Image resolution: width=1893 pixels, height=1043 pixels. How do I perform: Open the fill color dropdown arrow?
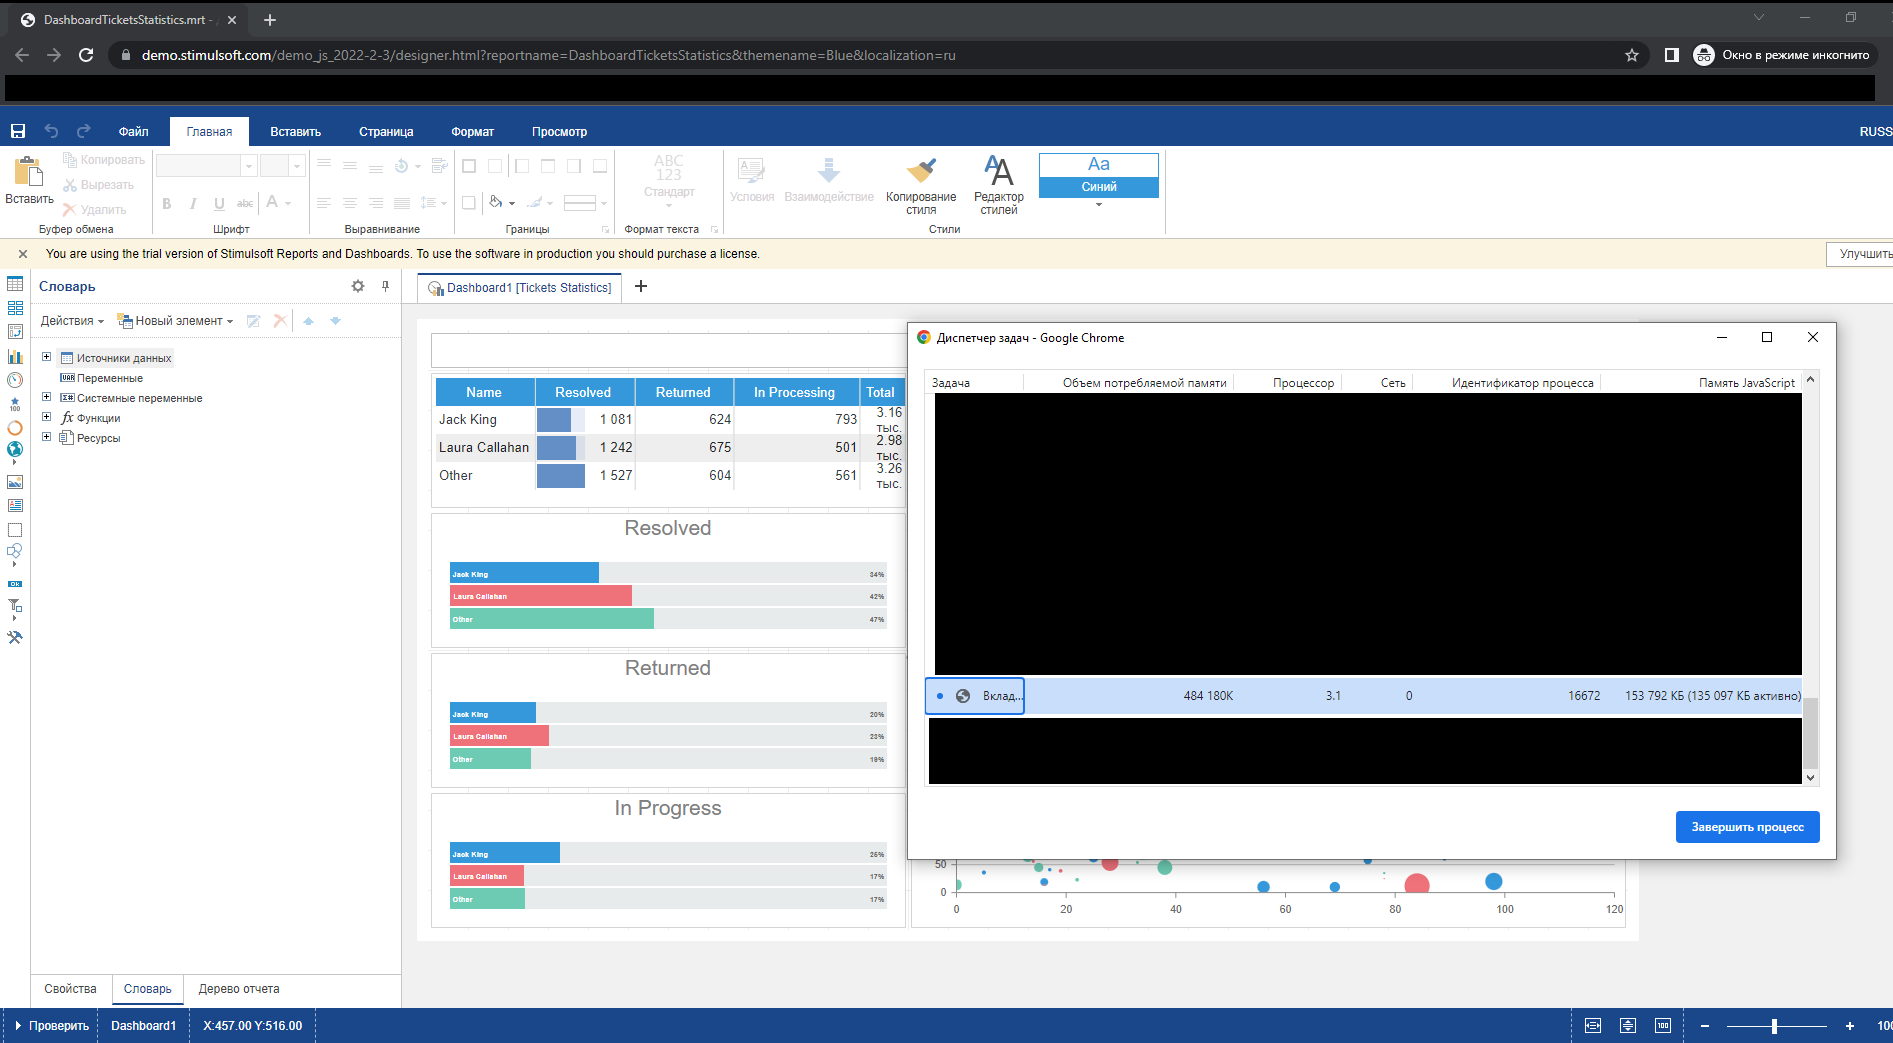tap(511, 203)
